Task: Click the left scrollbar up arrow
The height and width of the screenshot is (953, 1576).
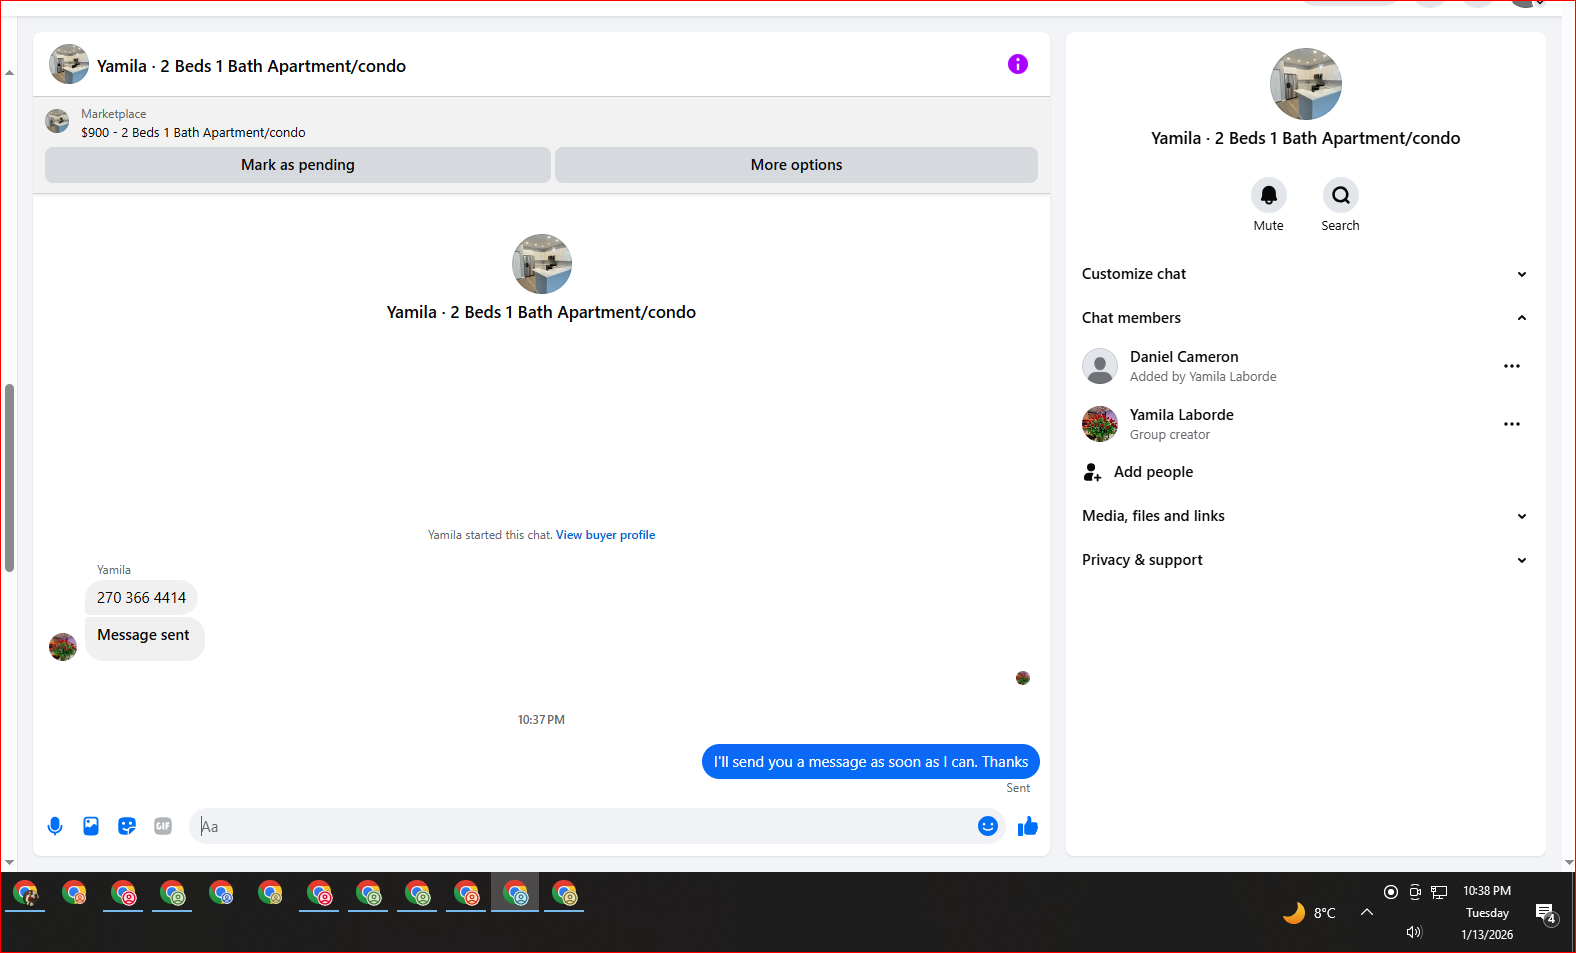Action: pos(9,72)
